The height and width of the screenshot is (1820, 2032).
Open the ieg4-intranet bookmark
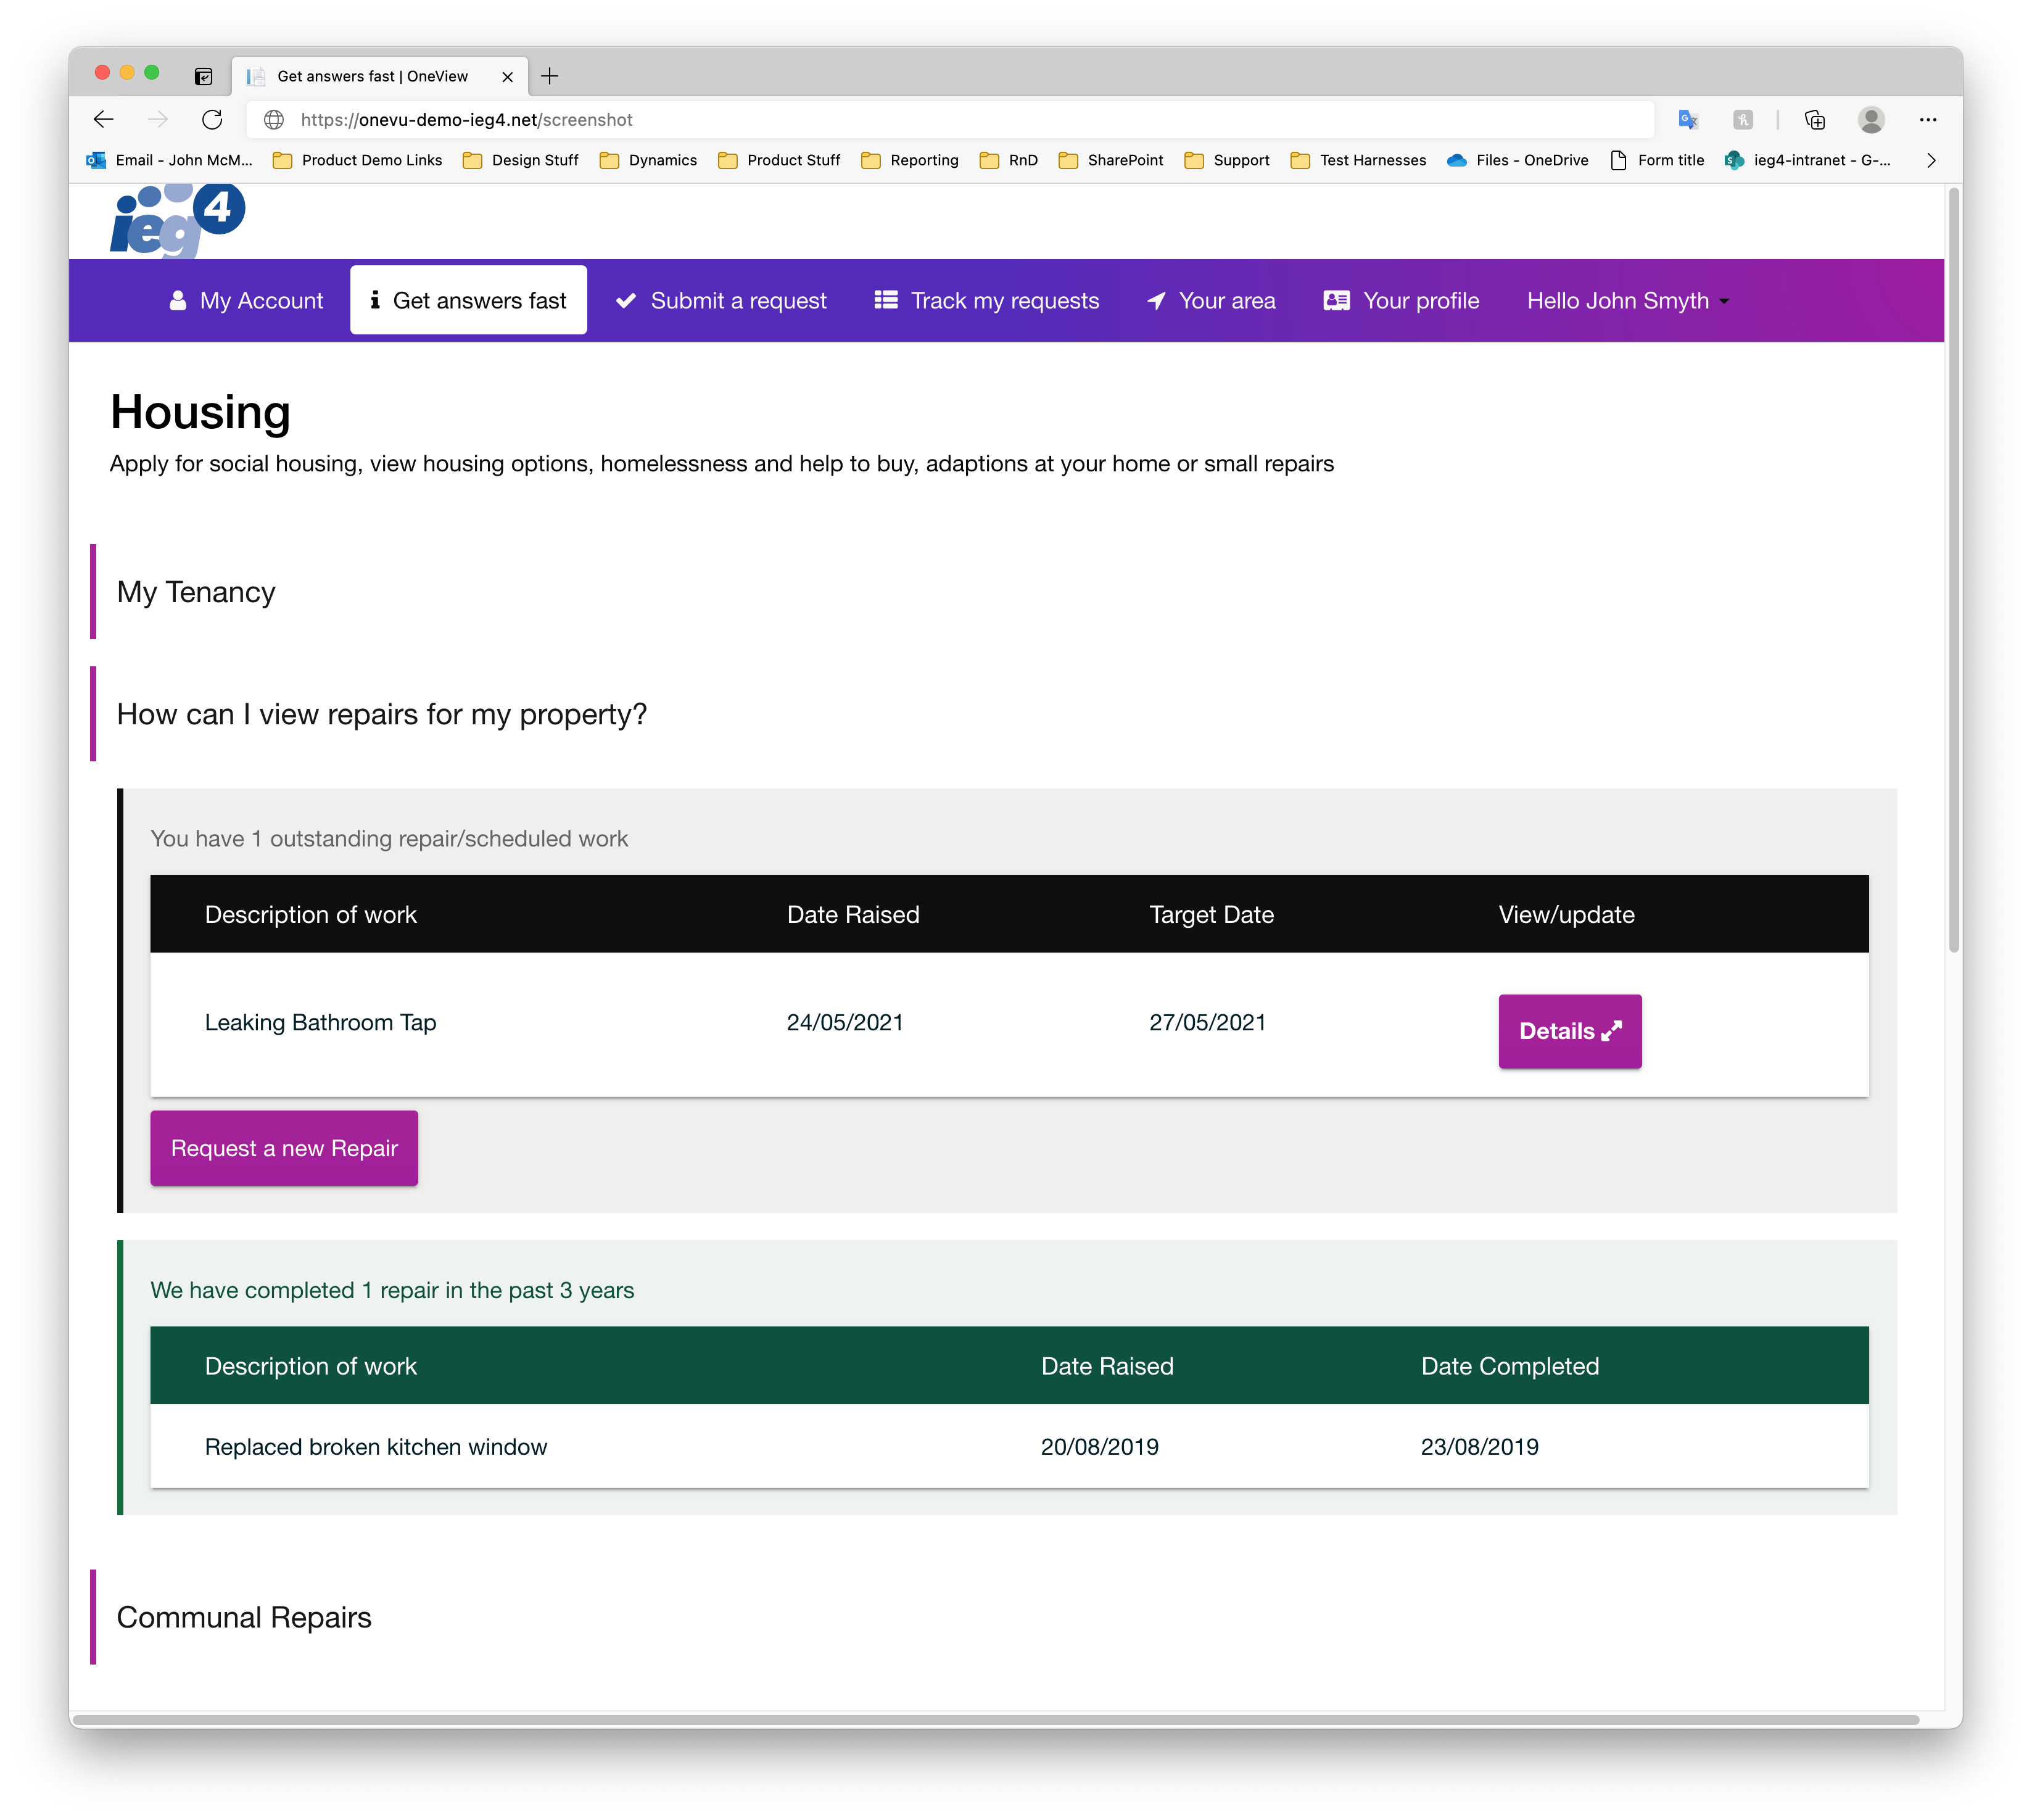(1808, 160)
